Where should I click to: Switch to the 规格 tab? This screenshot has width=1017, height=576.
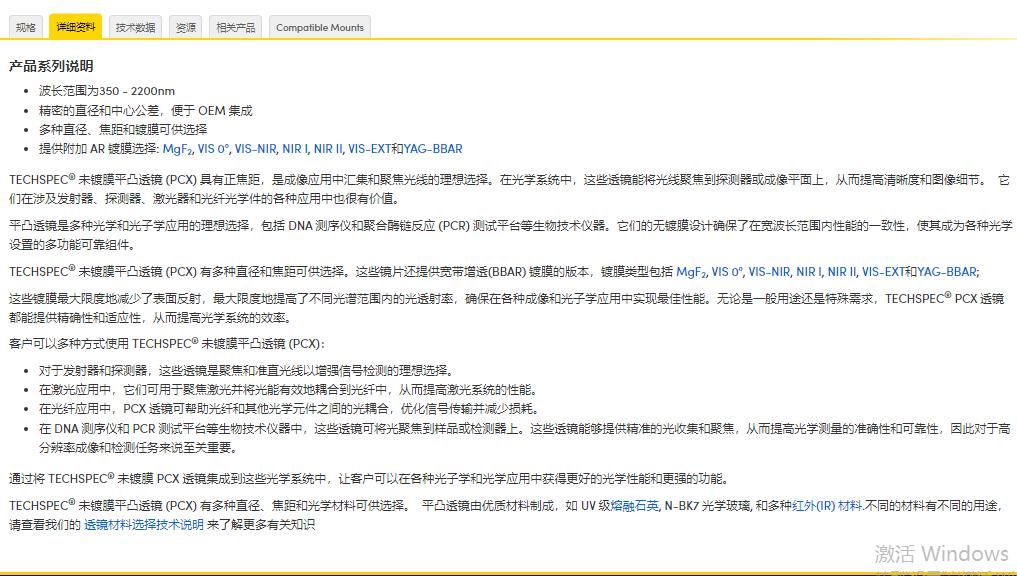25,27
